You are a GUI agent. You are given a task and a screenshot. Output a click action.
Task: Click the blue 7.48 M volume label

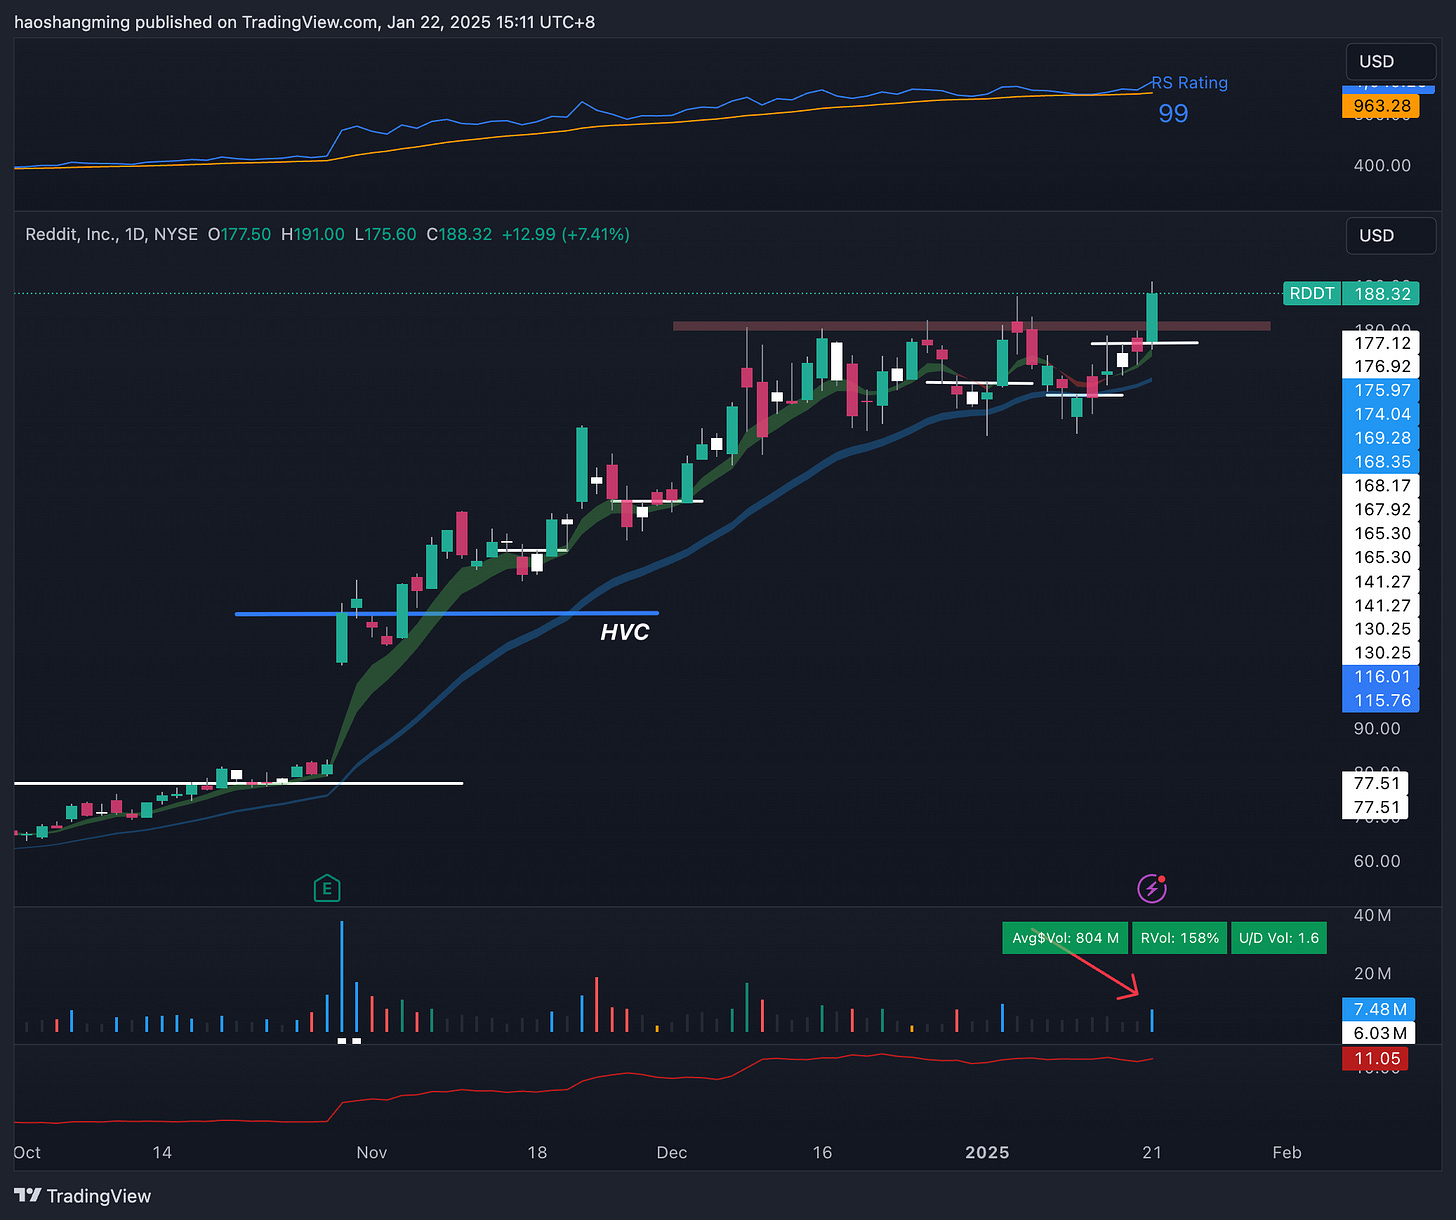[1379, 1010]
